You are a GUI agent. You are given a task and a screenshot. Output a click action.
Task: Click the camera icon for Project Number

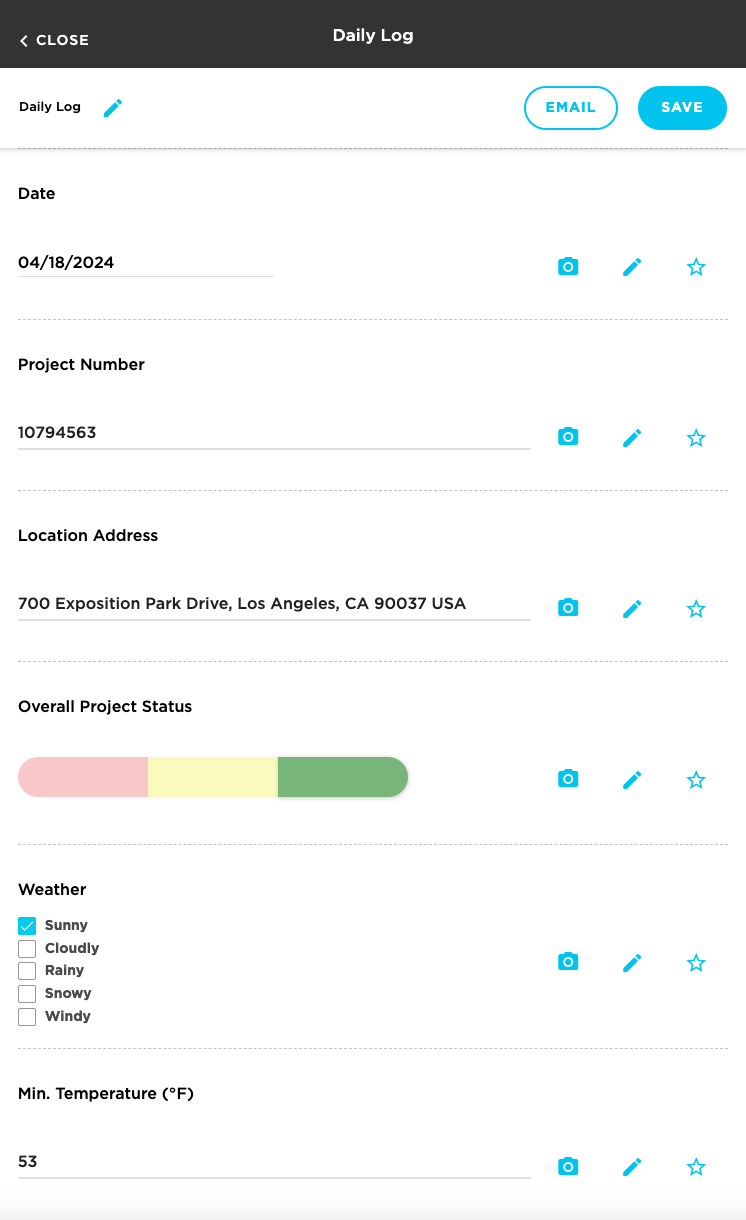click(x=567, y=437)
